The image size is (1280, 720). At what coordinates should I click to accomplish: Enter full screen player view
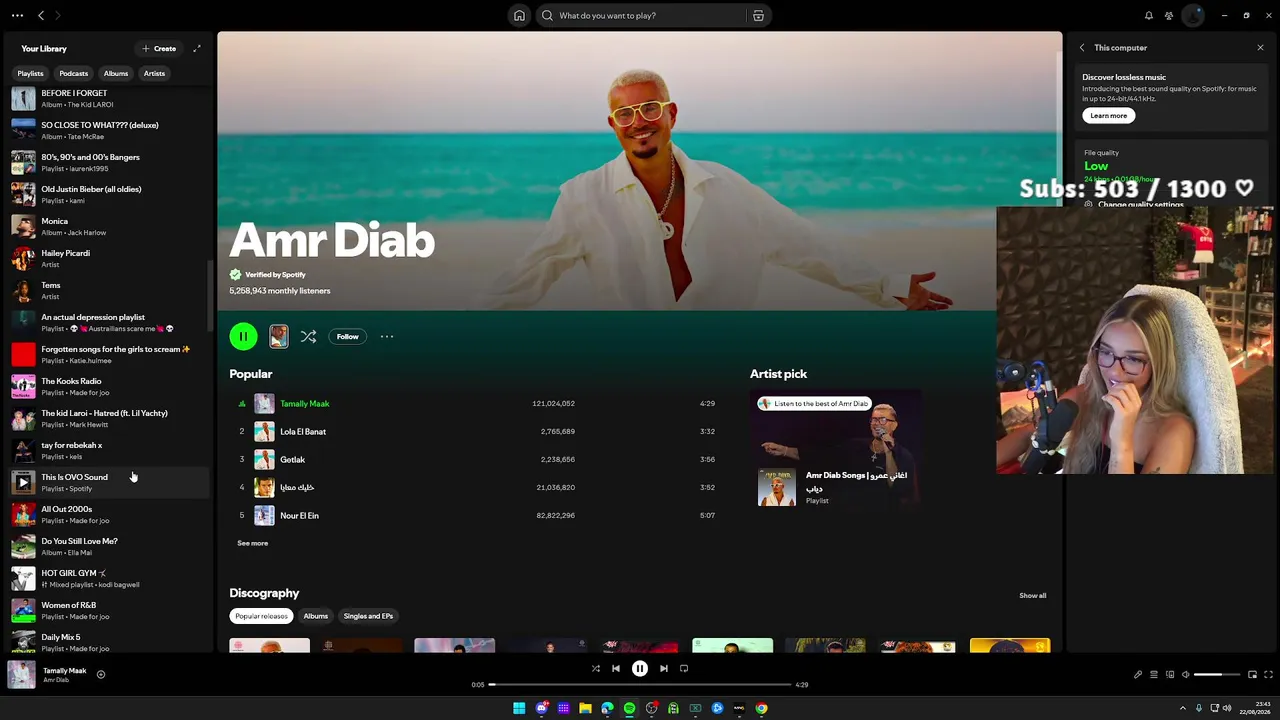pos(1268,675)
